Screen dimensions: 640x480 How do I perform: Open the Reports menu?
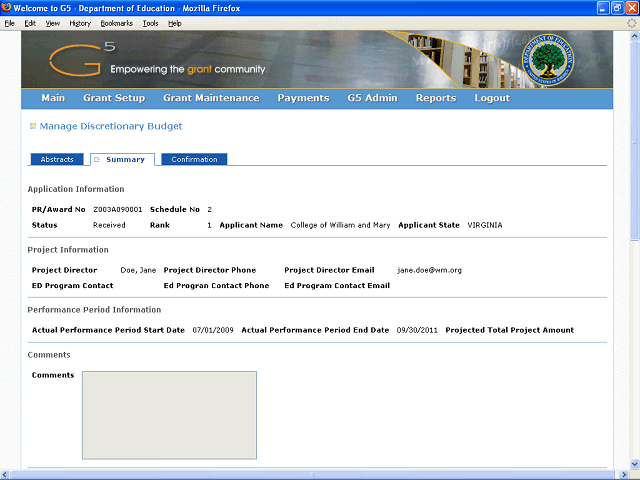[x=436, y=98]
